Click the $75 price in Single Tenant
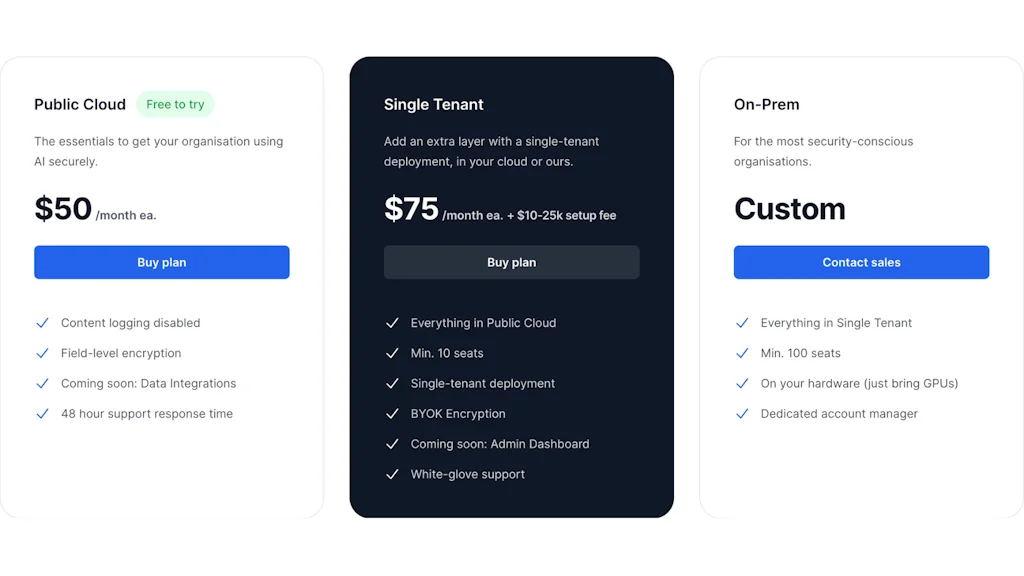 pyautogui.click(x=411, y=209)
